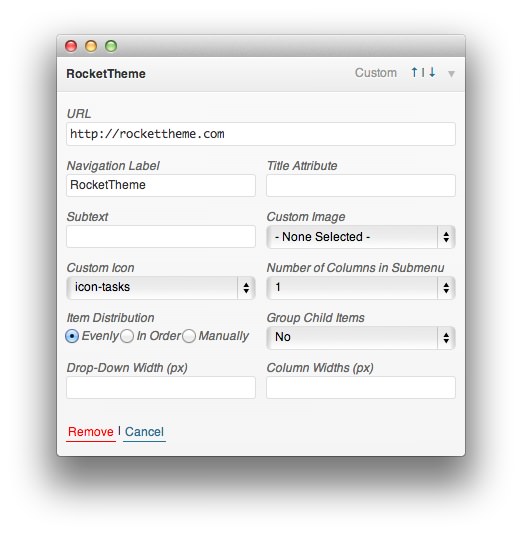Click the green zoom window button
This screenshot has width=522, height=535.
click(111, 46)
